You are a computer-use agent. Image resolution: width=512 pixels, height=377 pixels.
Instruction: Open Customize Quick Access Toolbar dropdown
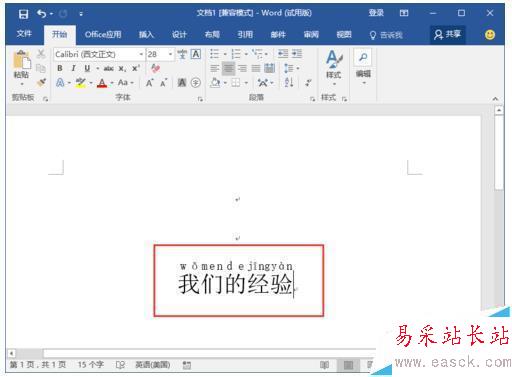[81, 14]
